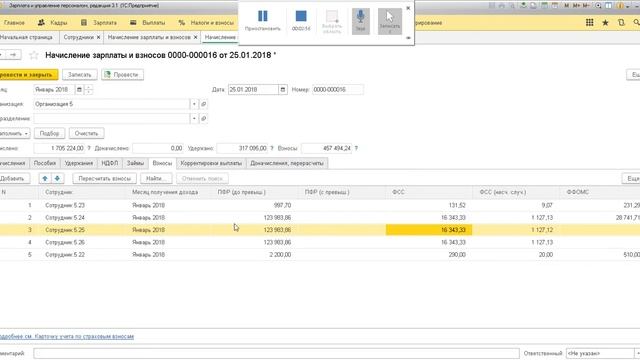
Task: Switch to the НДФЛ tab
Action: point(109,163)
